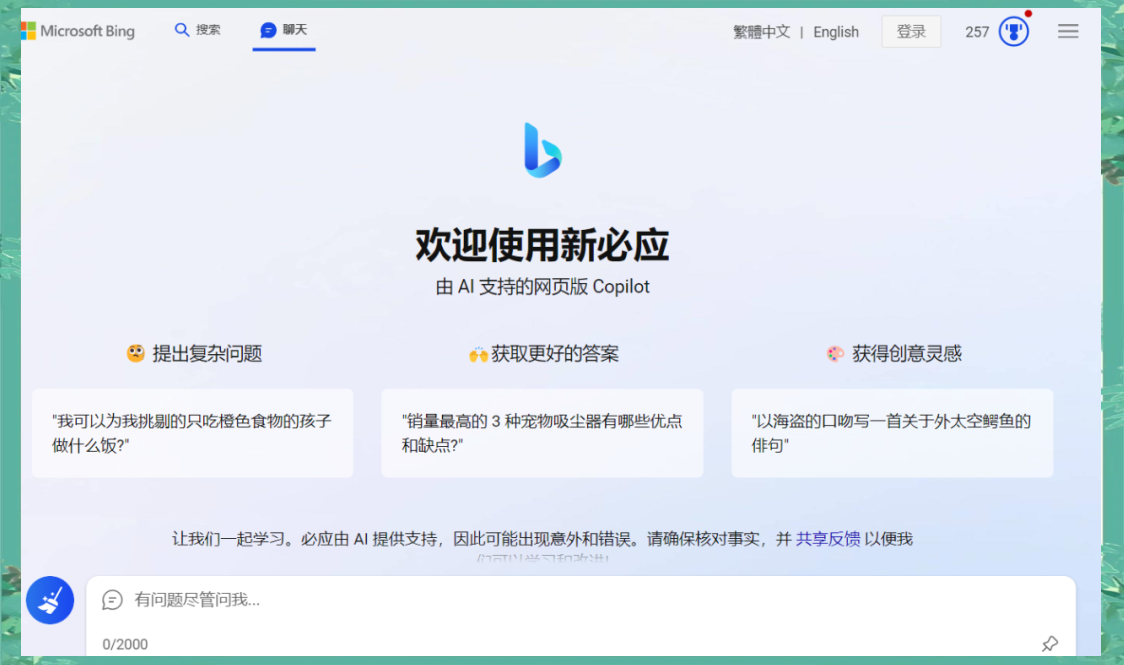Image resolution: width=1124 pixels, height=665 pixels.
Task: Click the 获得创意灵感 heading
Action: pyautogui.click(x=907, y=353)
